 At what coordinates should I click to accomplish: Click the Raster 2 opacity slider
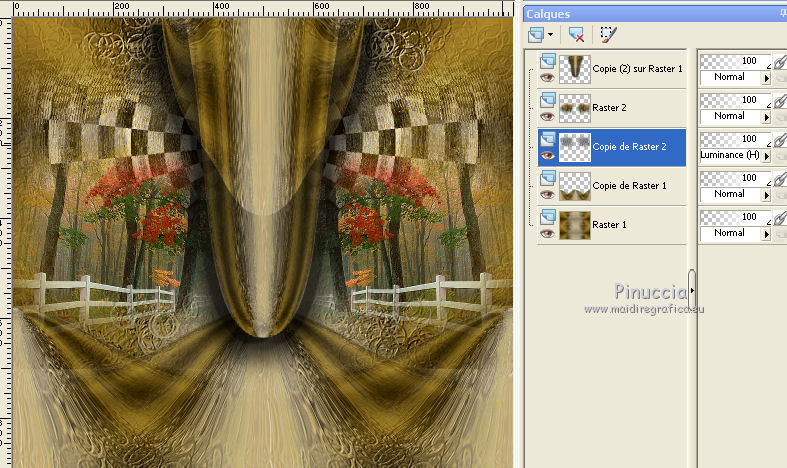(x=735, y=100)
